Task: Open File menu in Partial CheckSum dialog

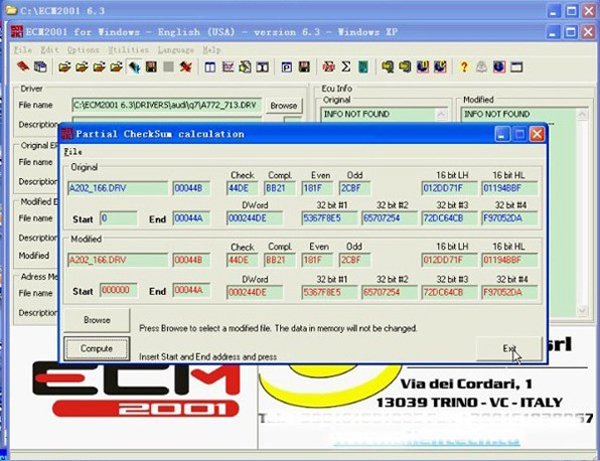Action: [x=73, y=152]
